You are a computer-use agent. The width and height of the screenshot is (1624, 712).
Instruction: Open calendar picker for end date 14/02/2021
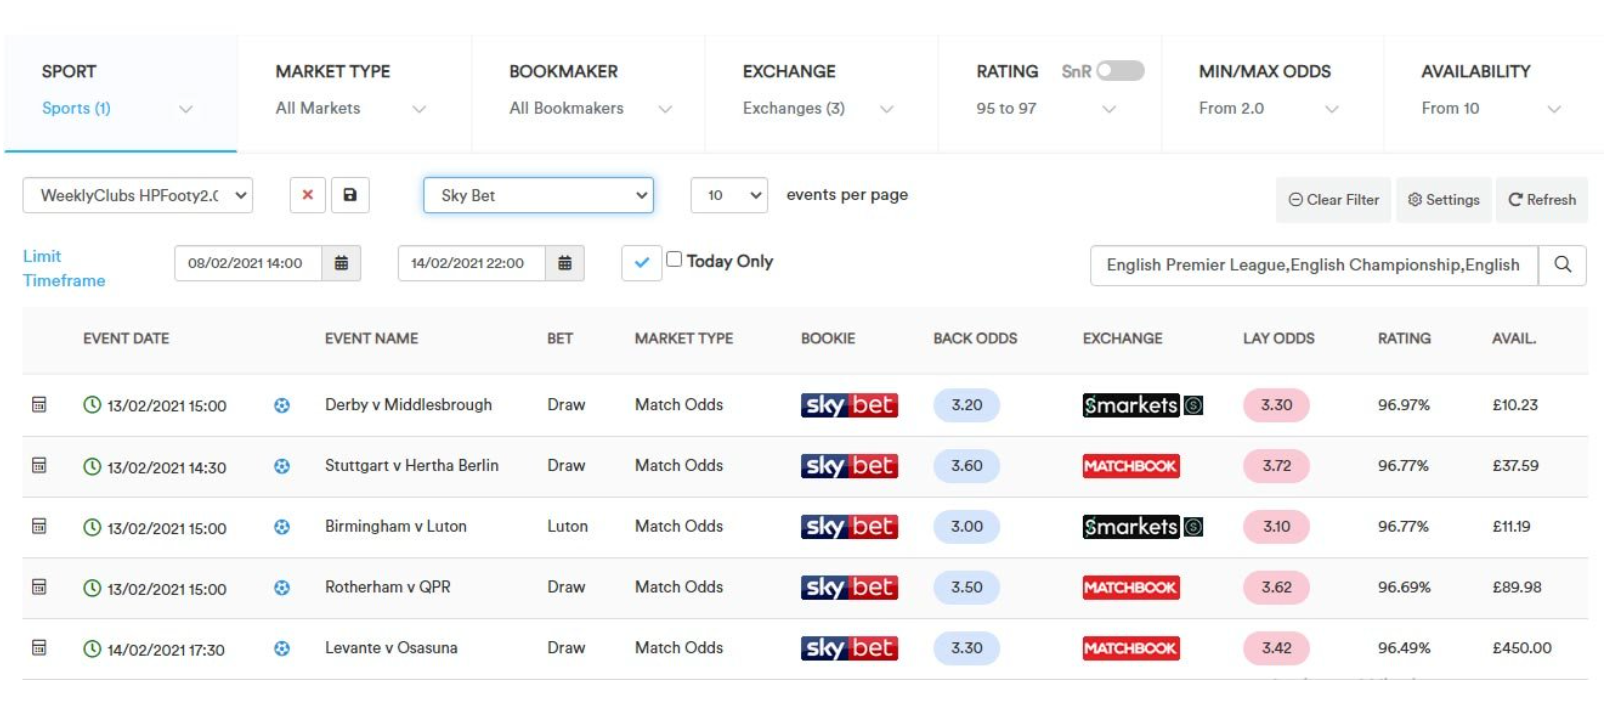click(x=565, y=263)
